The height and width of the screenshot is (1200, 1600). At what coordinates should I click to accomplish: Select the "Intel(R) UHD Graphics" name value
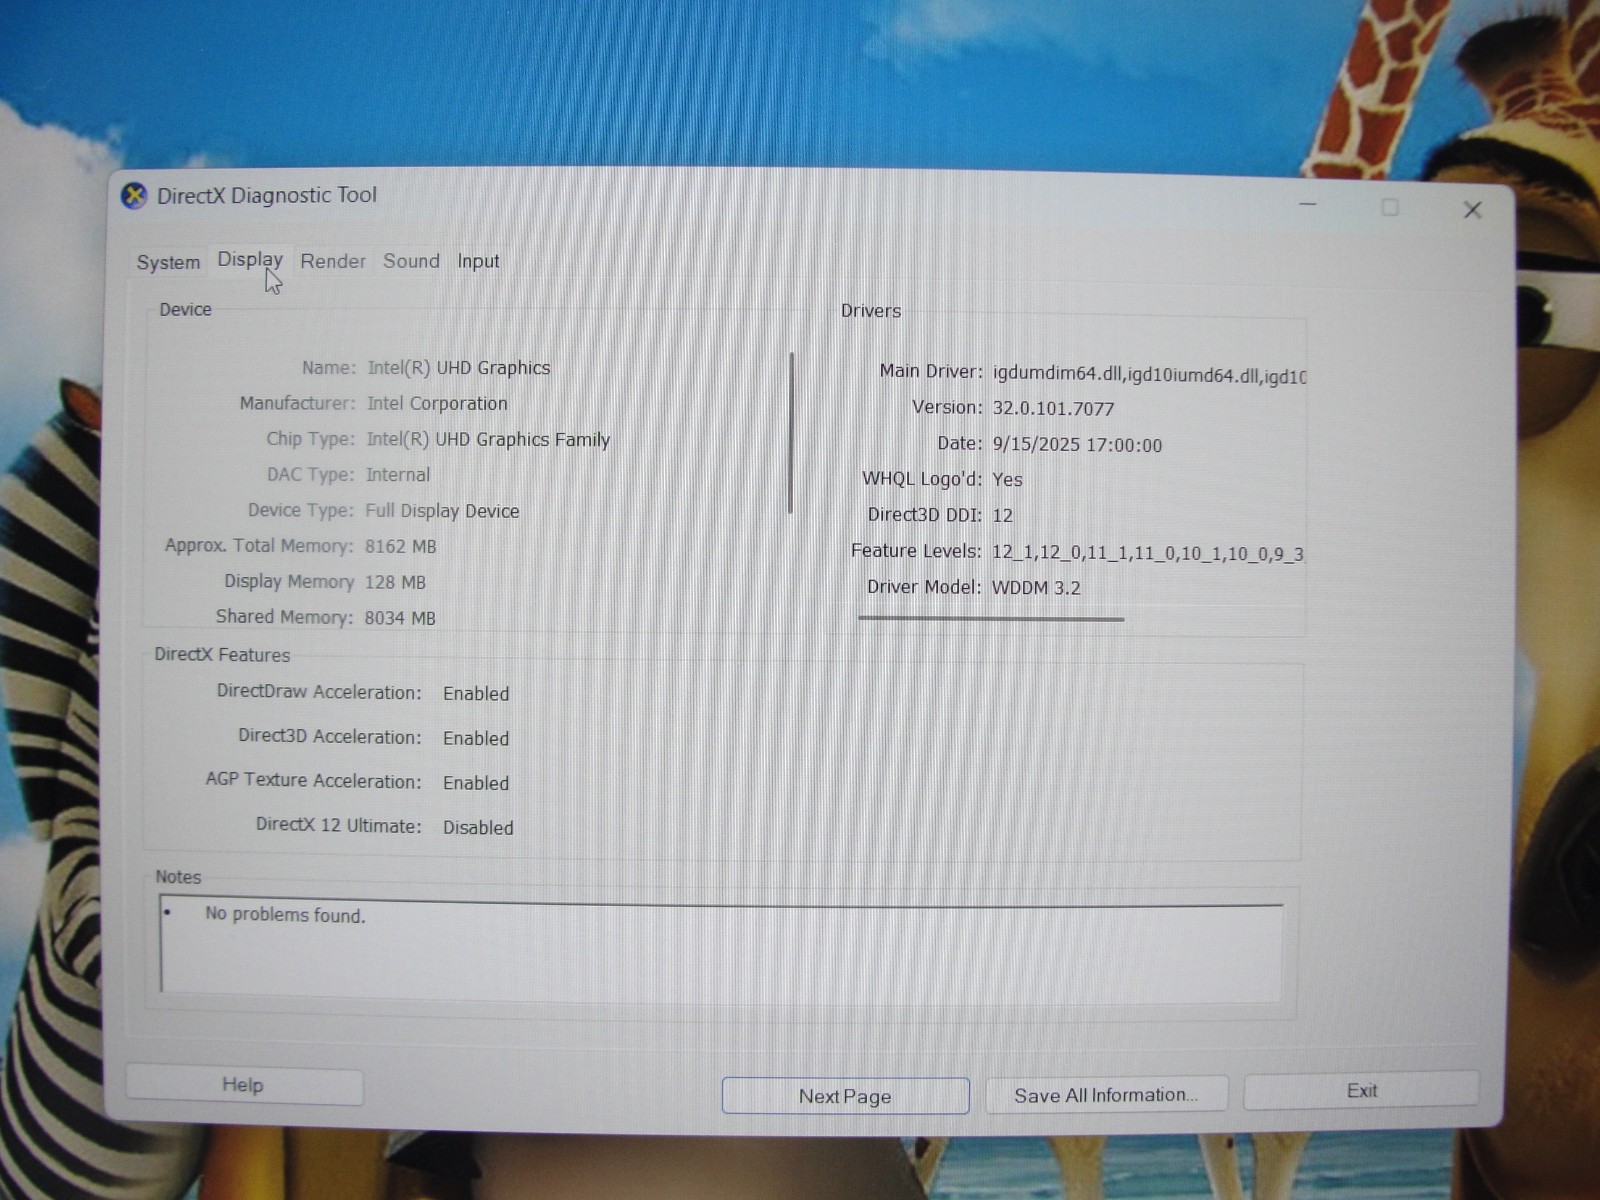pyautogui.click(x=459, y=368)
